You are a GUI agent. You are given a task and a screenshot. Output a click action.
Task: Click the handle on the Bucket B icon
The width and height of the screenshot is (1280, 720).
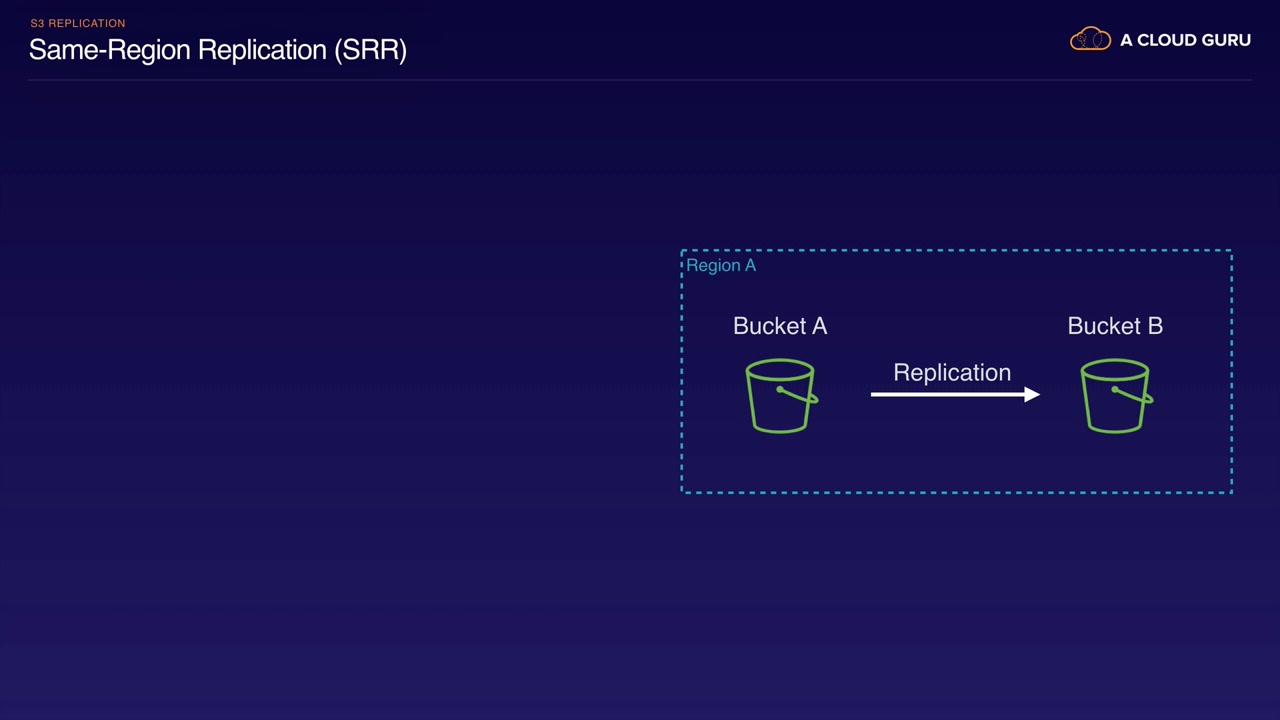1135,394
